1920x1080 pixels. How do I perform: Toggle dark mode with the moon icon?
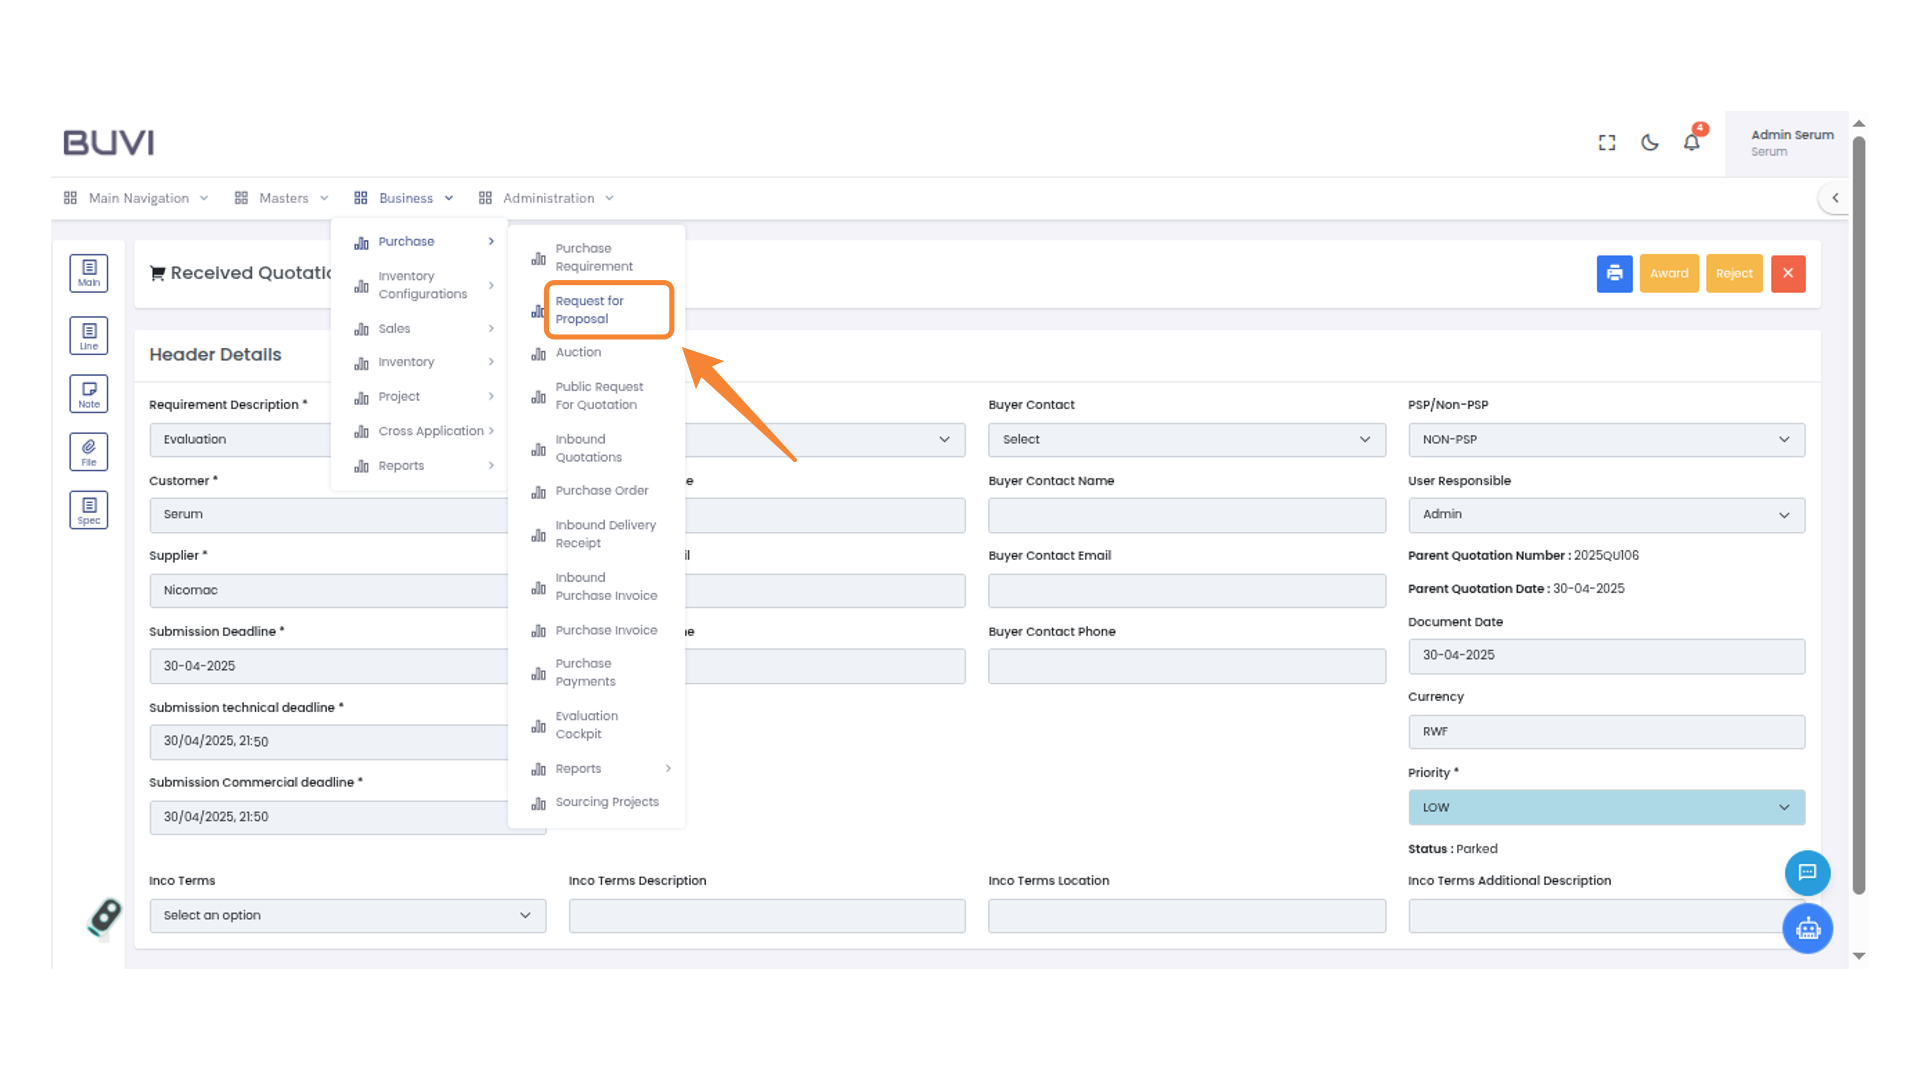pyautogui.click(x=1649, y=143)
